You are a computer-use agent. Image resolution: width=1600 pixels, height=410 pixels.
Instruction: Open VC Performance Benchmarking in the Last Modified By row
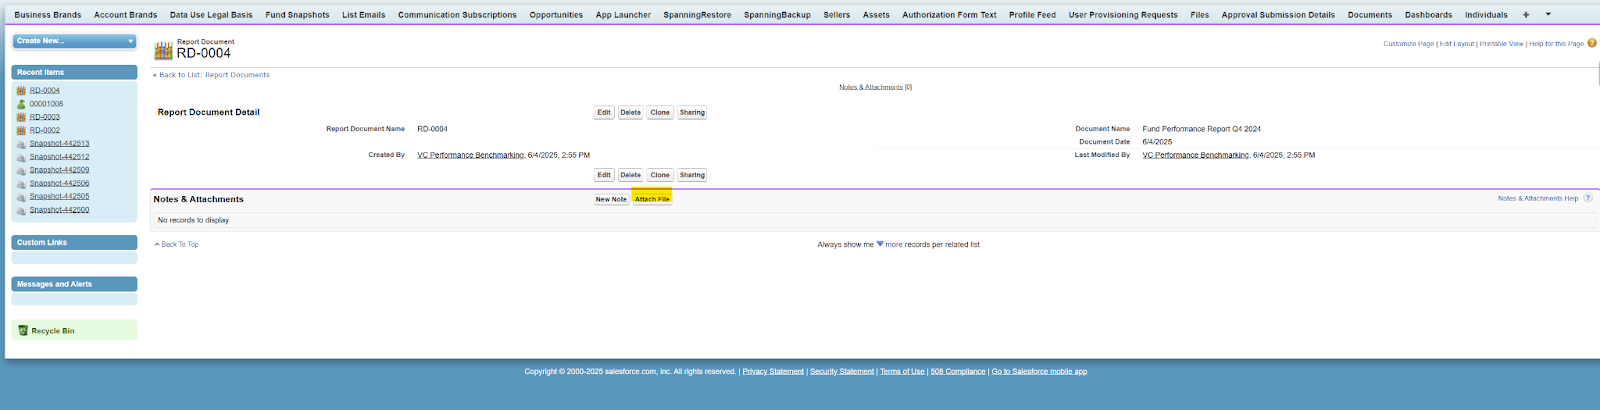coord(1196,155)
